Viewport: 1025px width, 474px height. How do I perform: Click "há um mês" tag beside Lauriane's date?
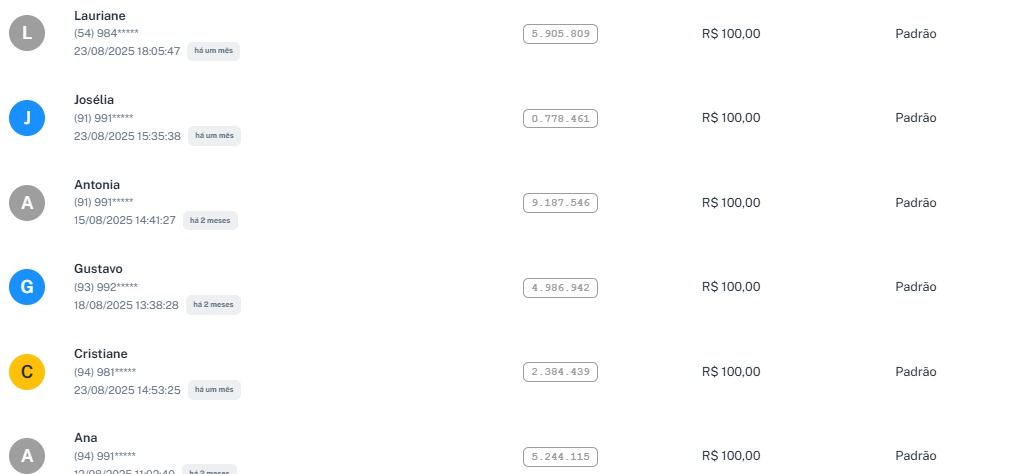click(213, 51)
